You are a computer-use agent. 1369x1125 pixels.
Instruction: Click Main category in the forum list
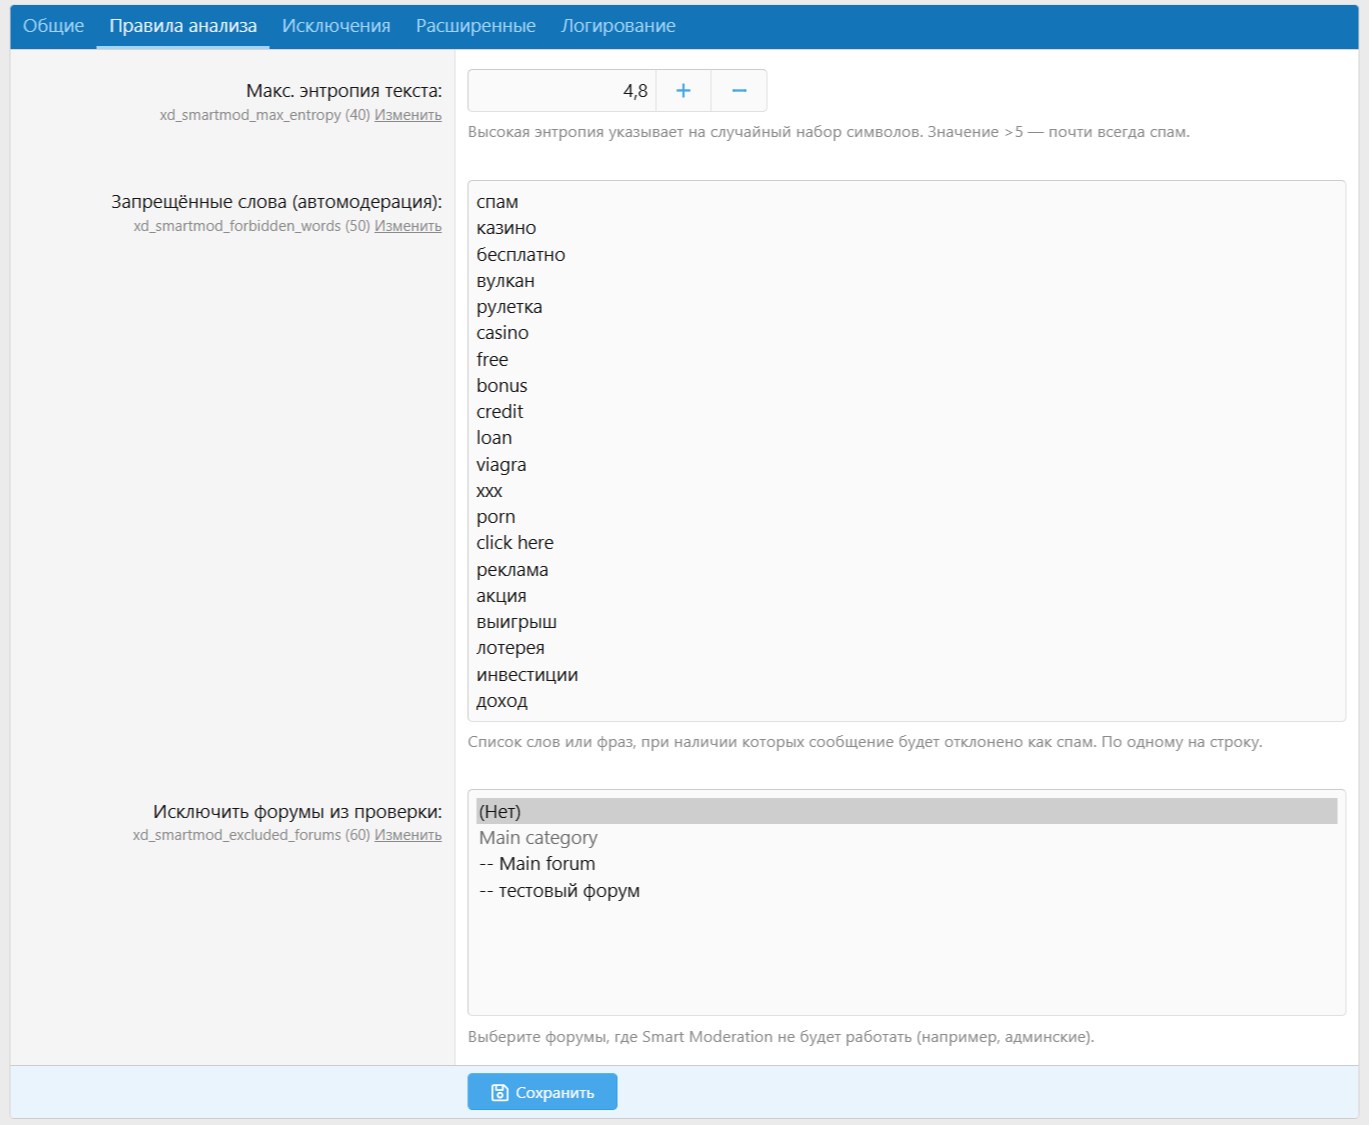(538, 838)
